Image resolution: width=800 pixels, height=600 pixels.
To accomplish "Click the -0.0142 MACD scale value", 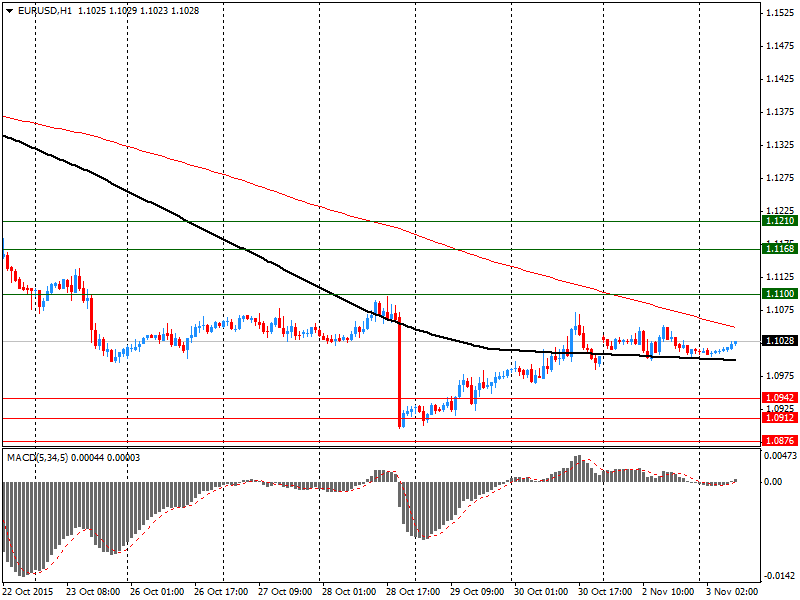I will click(780, 576).
